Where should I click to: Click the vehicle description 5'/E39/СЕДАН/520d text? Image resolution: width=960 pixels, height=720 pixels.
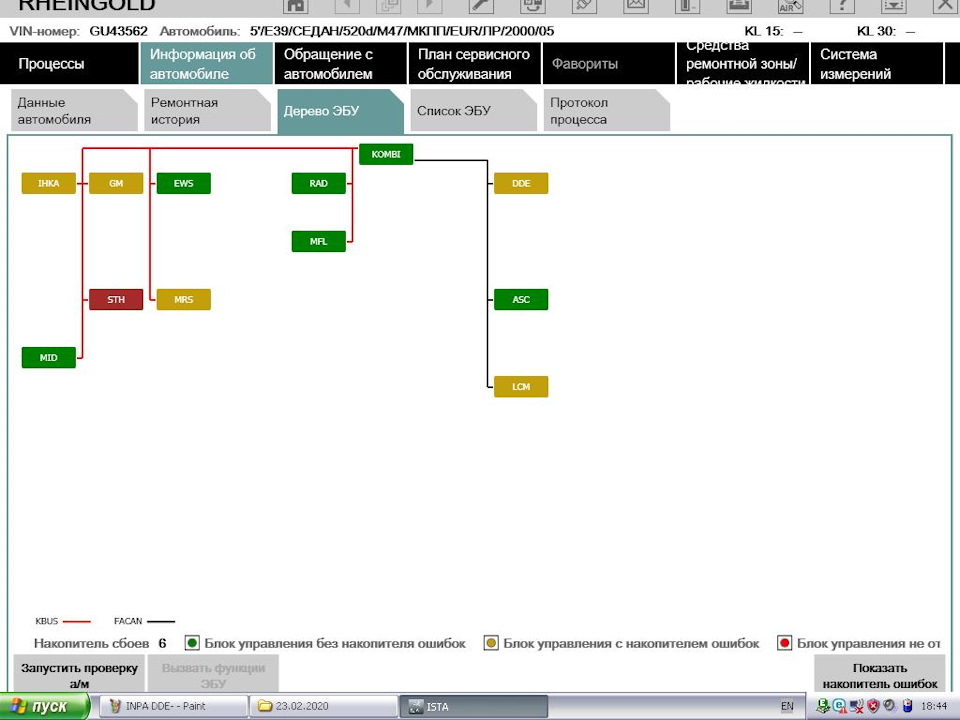tap(402, 31)
